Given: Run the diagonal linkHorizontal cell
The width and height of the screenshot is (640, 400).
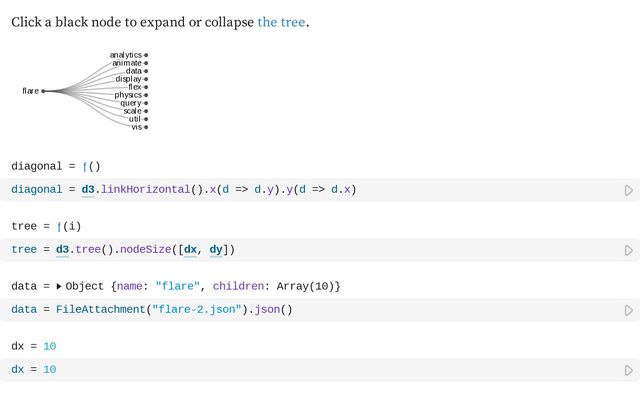Looking at the screenshot, I should (x=628, y=190).
